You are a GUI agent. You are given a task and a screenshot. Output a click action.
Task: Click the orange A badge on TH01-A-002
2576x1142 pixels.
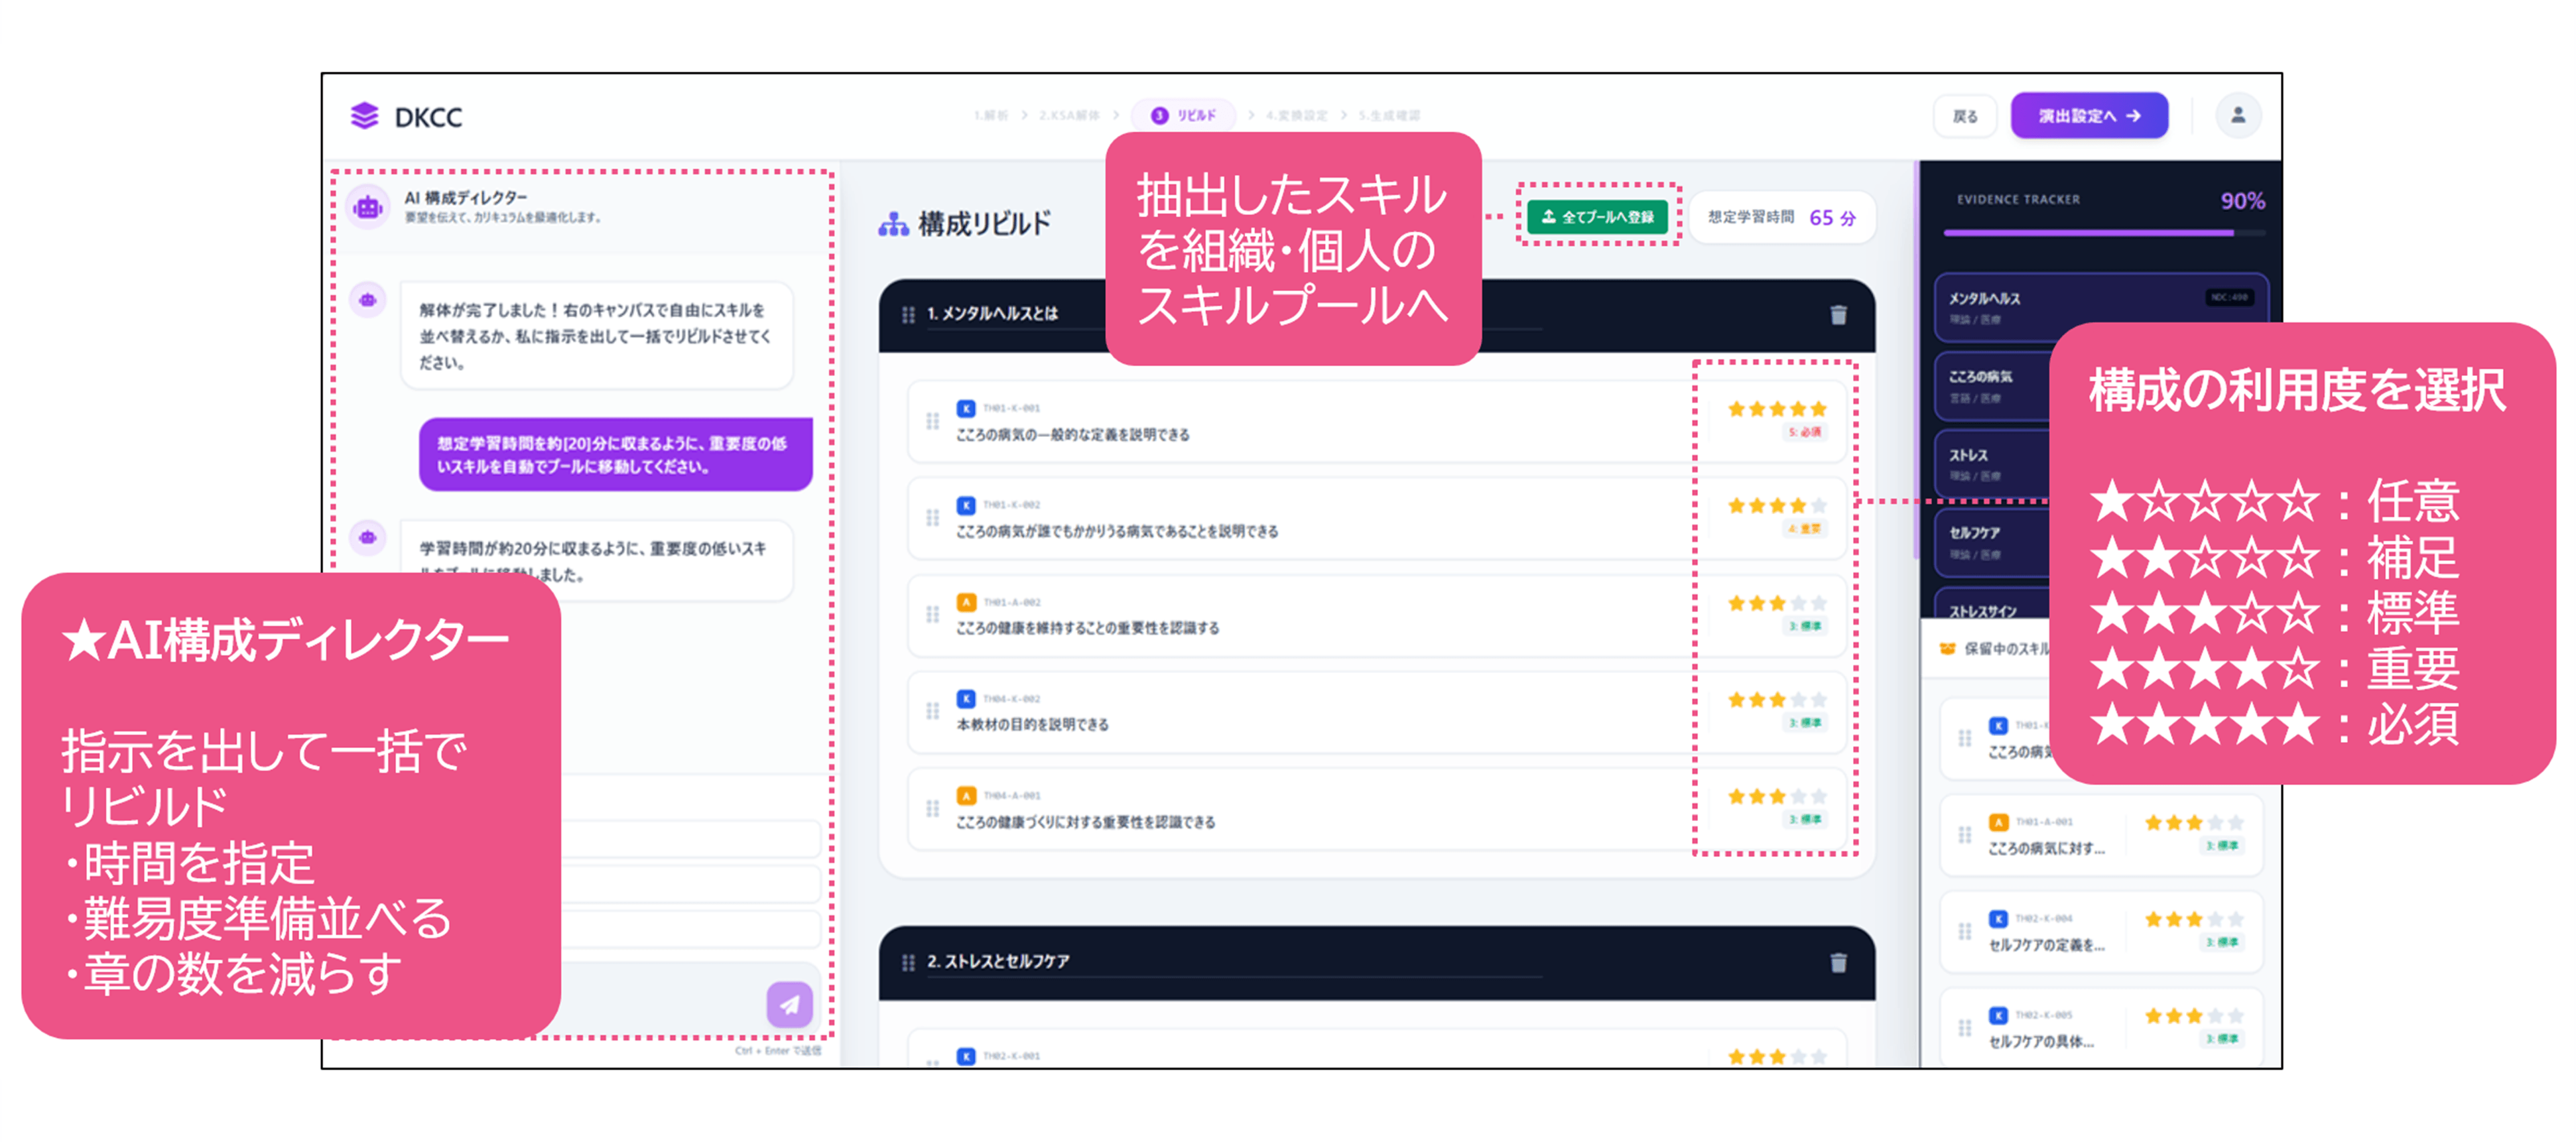pyautogui.click(x=966, y=602)
